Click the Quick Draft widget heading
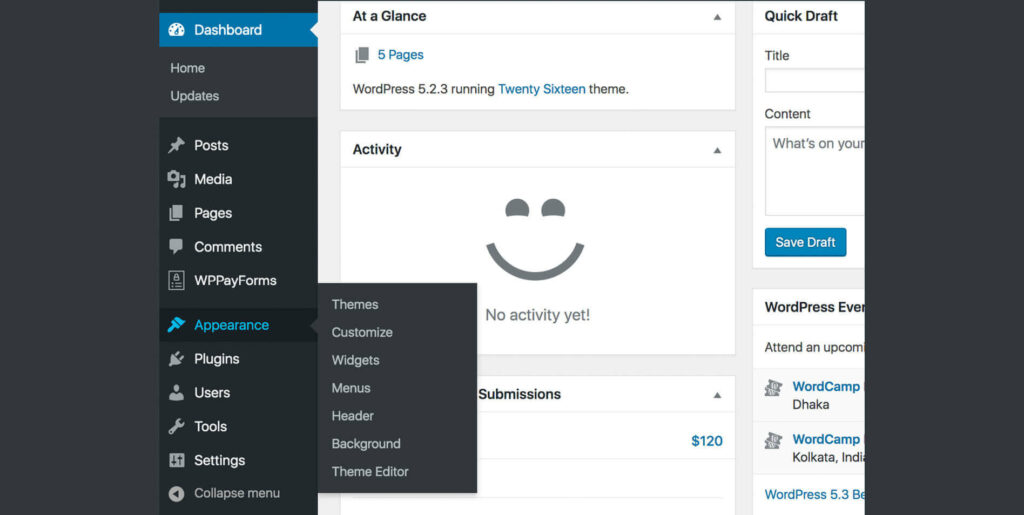1024x515 pixels. click(x=801, y=16)
